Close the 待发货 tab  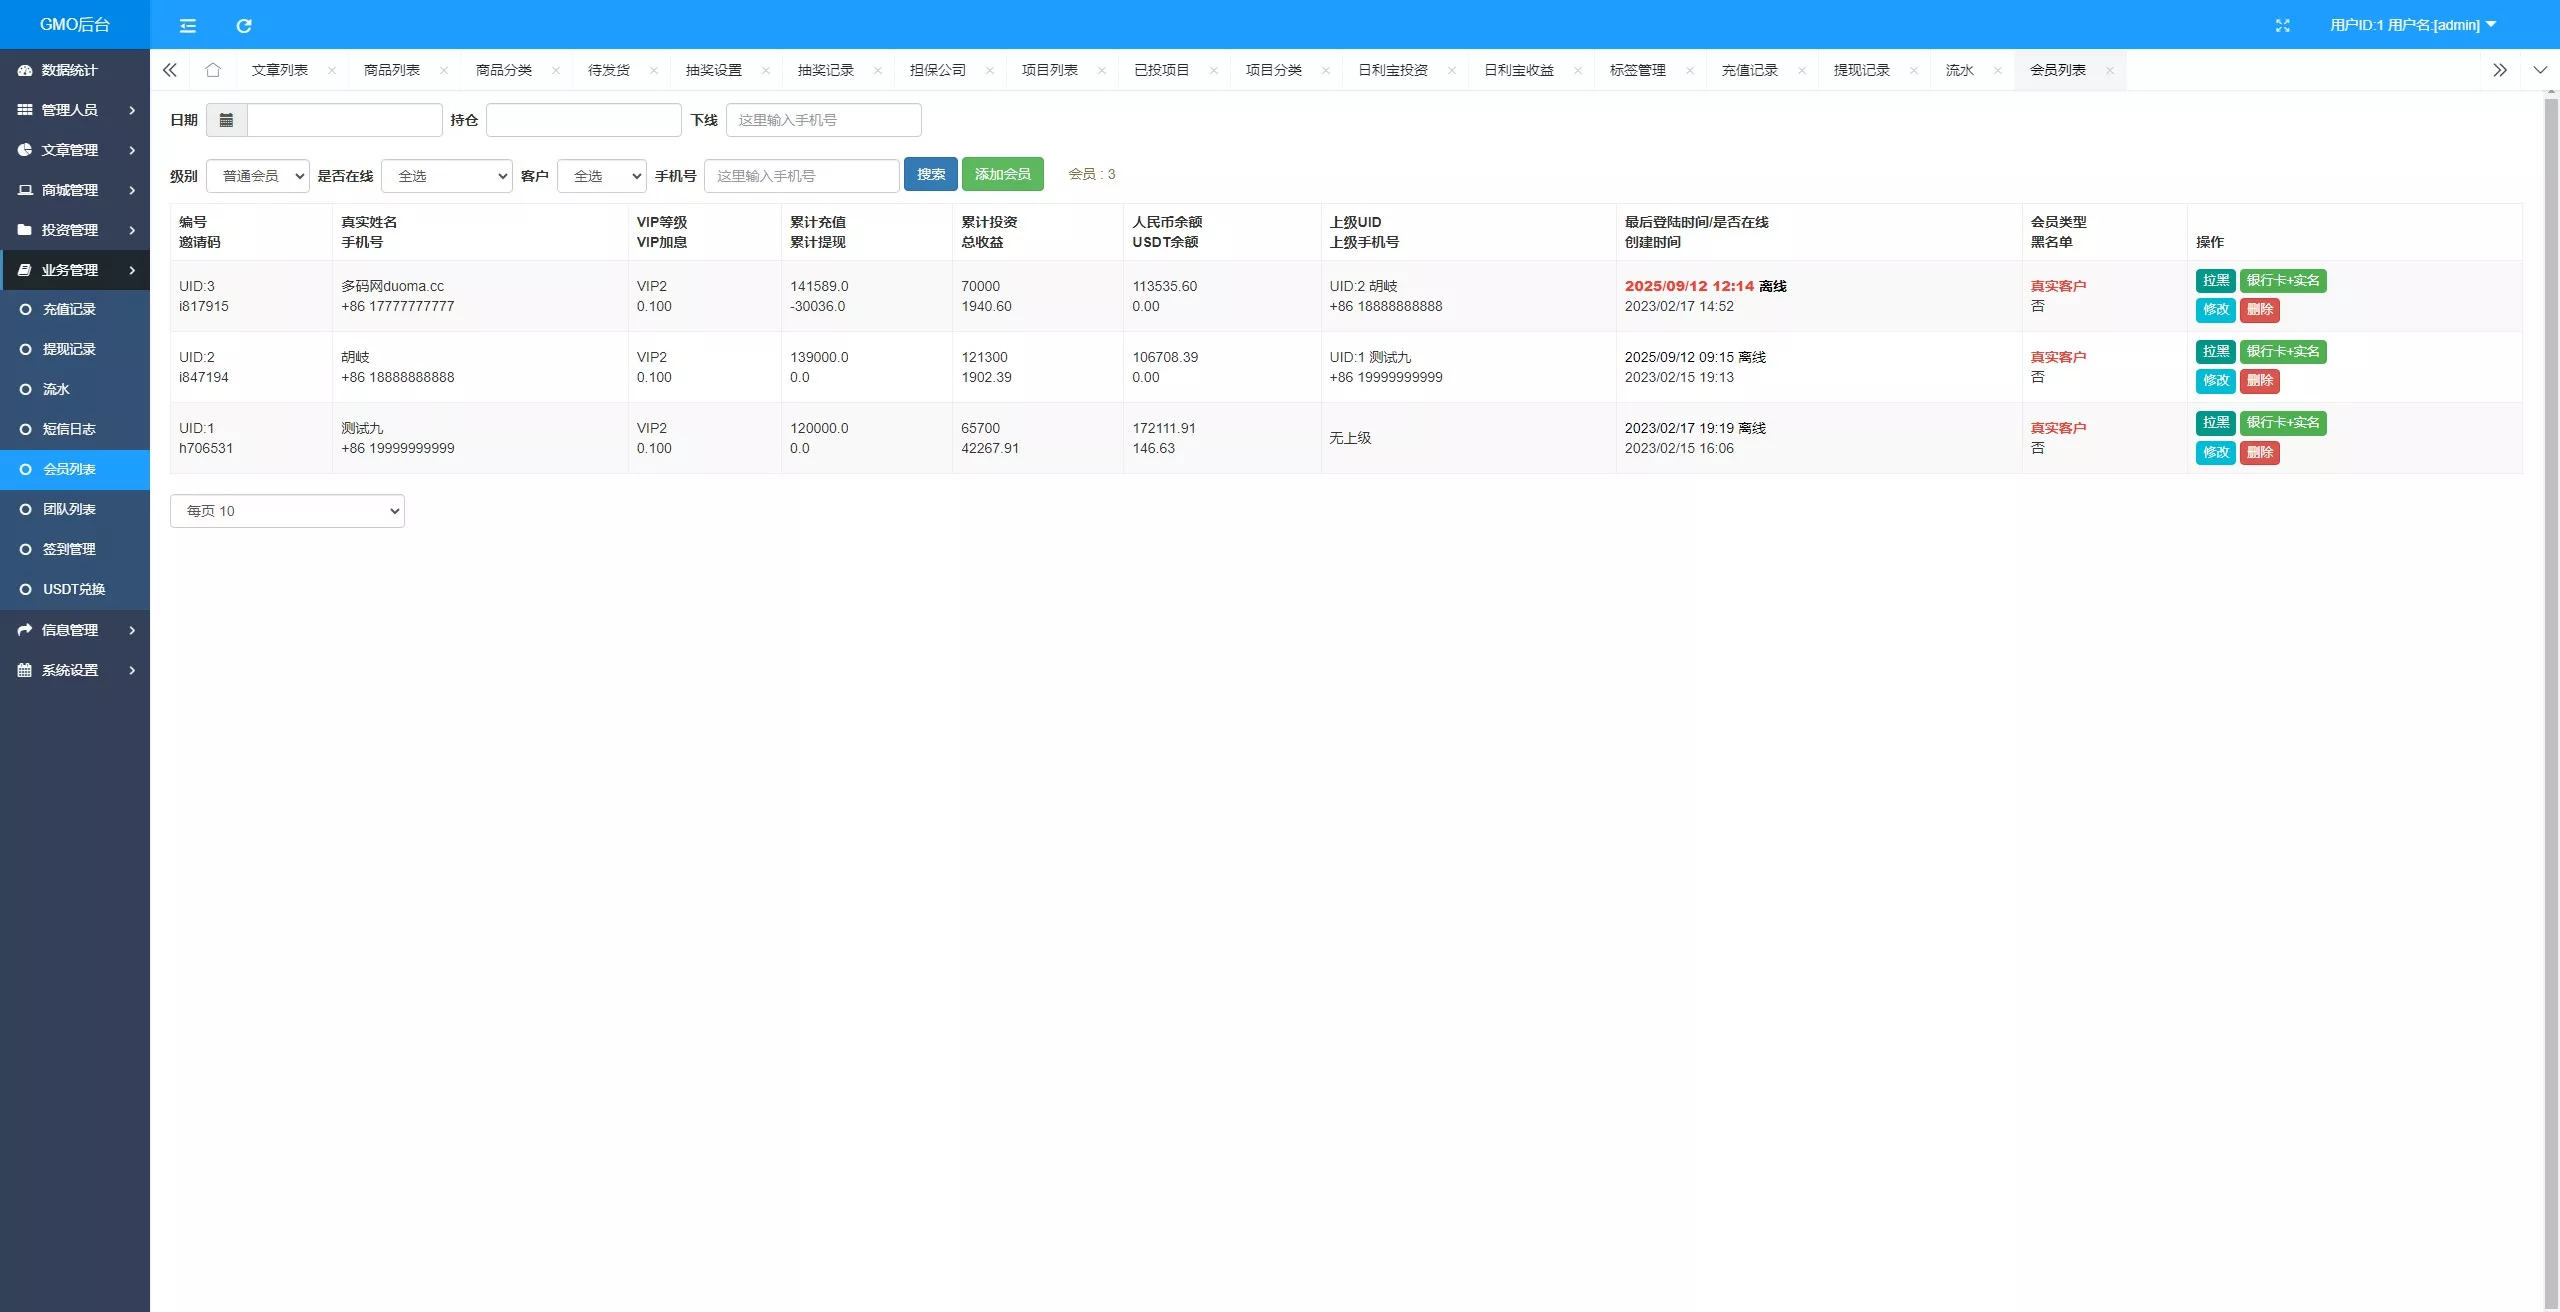coord(654,70)
